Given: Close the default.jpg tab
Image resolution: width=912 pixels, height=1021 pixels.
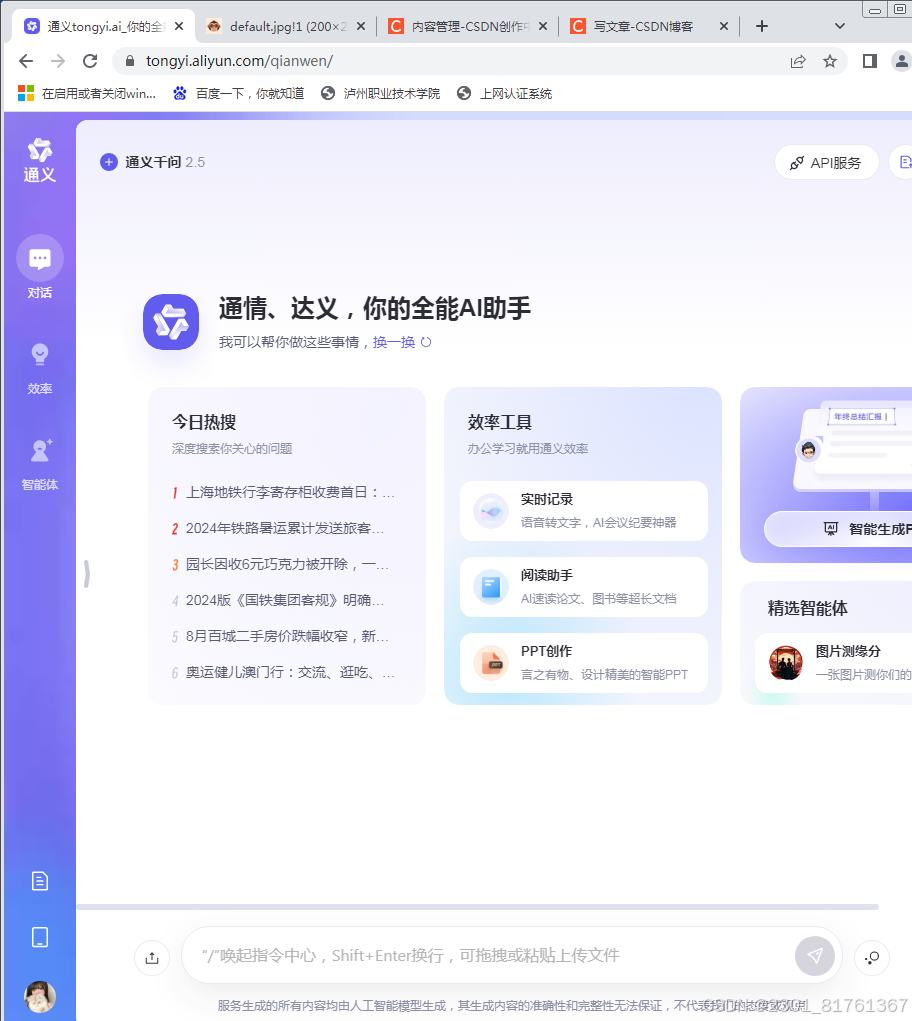Looking at the screenshot, I should 361,26.
